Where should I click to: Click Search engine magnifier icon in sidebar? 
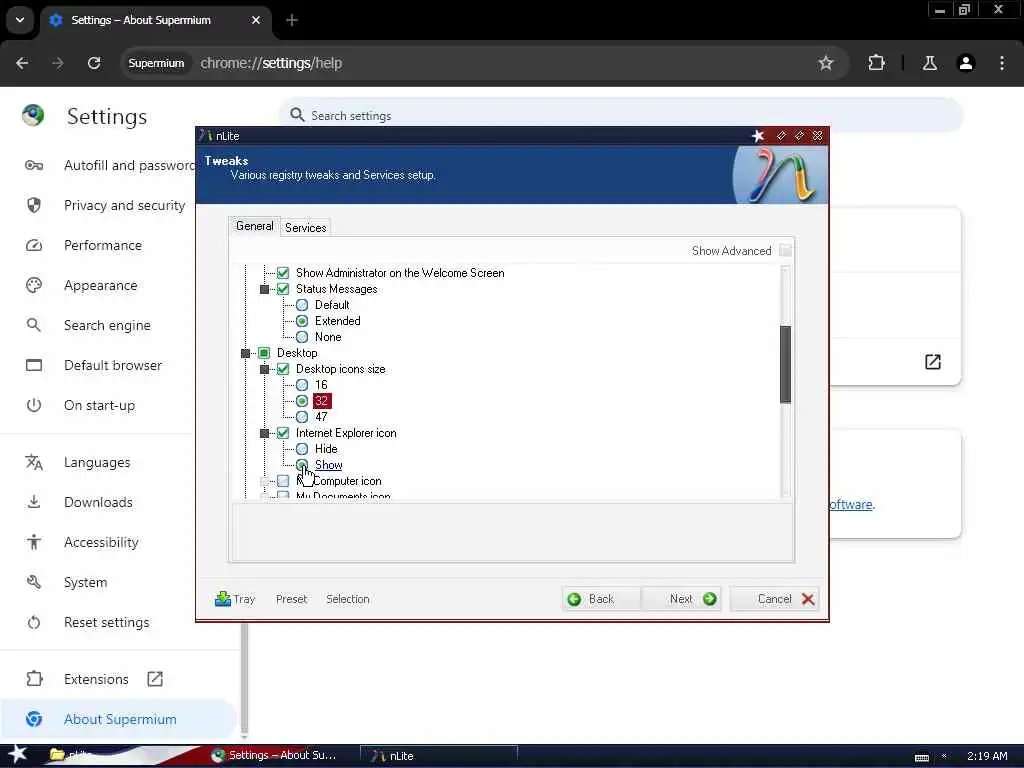tap(34, 325)
